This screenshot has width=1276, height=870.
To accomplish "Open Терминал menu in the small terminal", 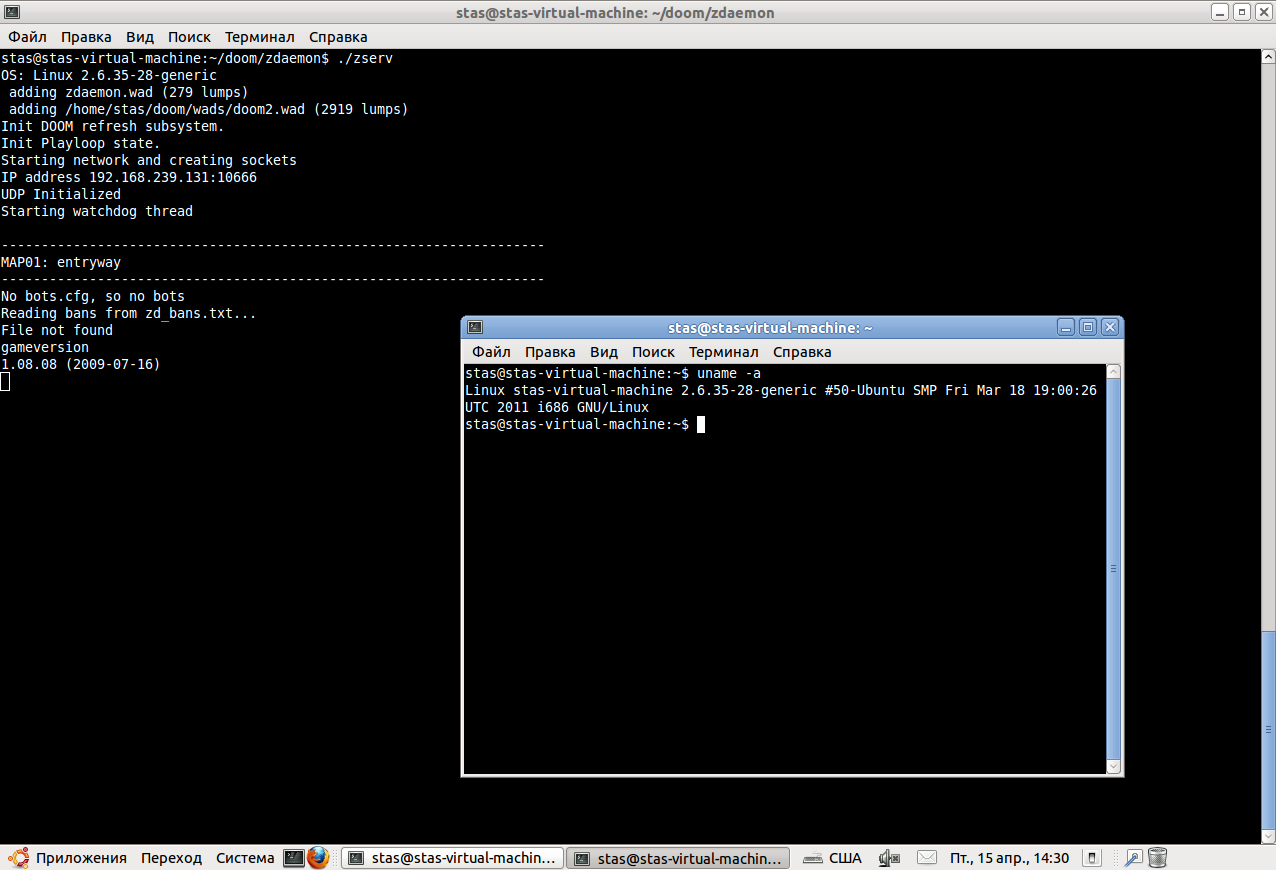I will (x=723, y=352).
